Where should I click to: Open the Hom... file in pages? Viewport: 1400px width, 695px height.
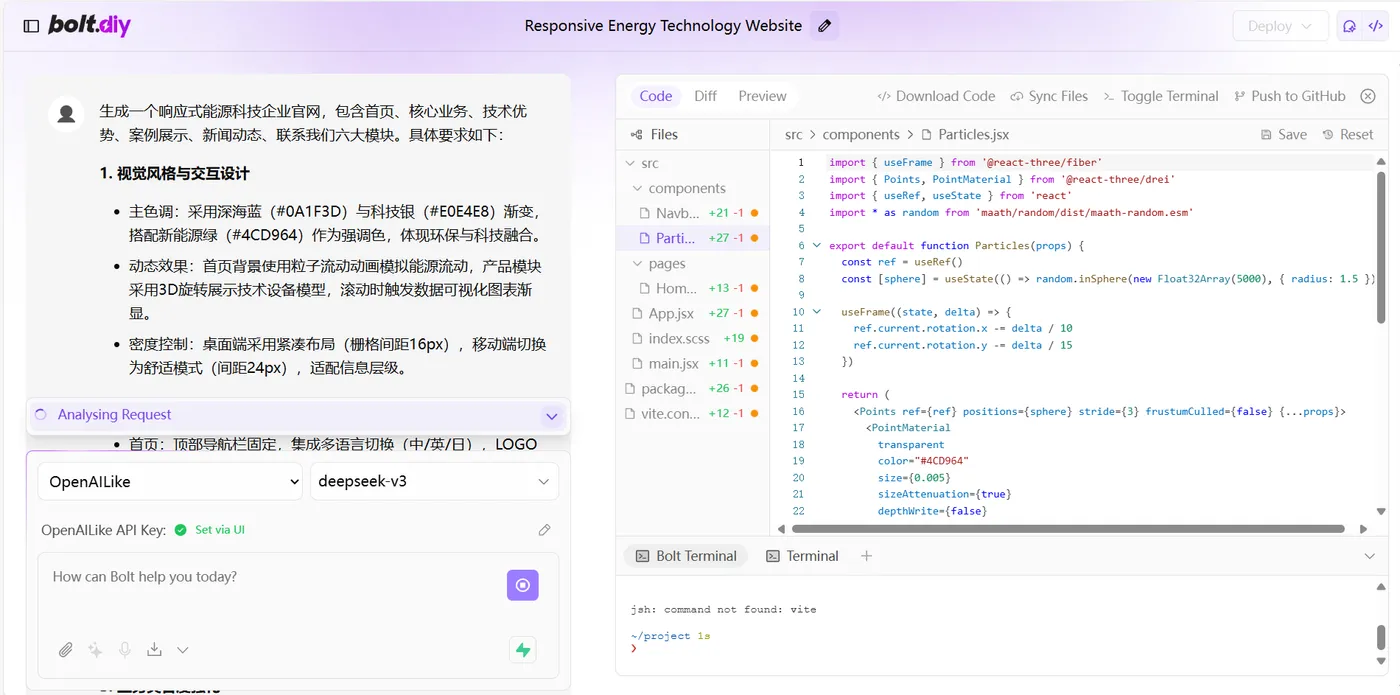pos(694,288)
